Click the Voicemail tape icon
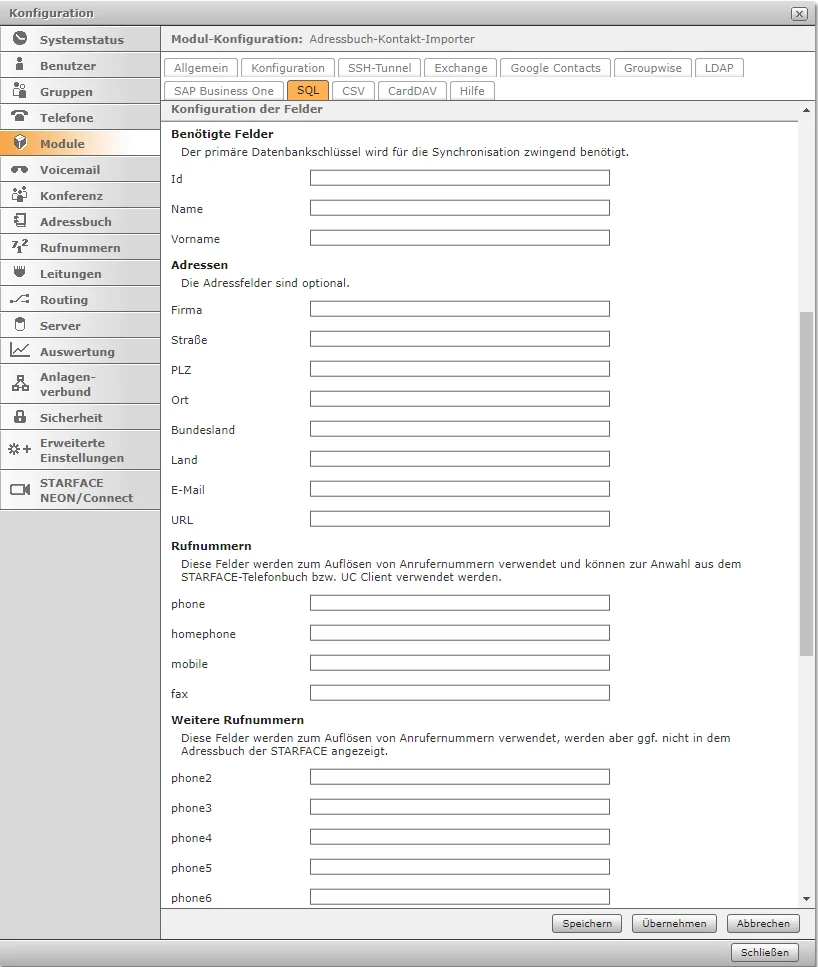818x967 pixels. coord(20,169)
